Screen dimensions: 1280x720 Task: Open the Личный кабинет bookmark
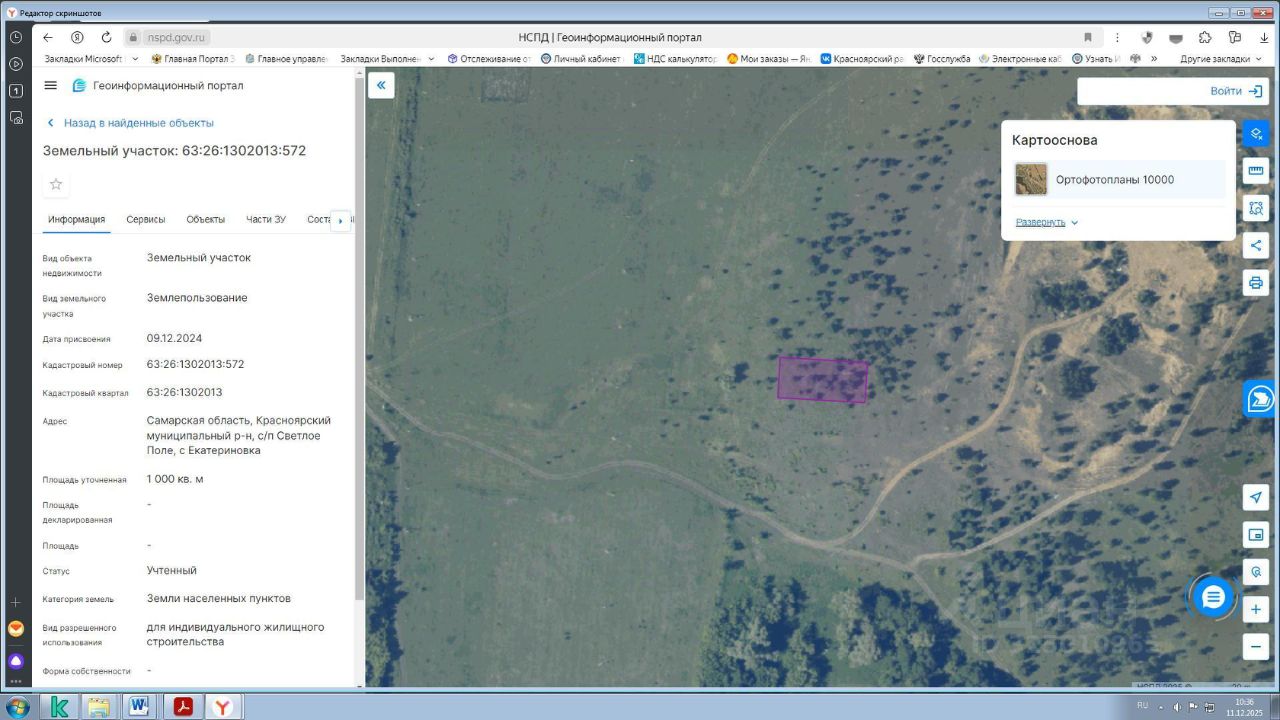pyautogui.click(x=580, y=59)
